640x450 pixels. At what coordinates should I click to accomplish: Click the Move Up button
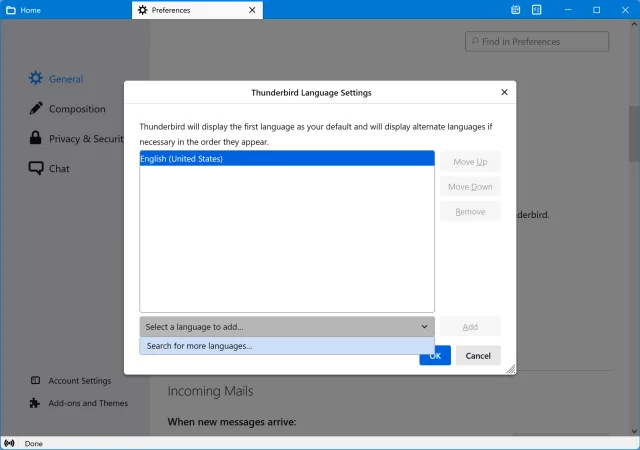(x=470, y=162)
